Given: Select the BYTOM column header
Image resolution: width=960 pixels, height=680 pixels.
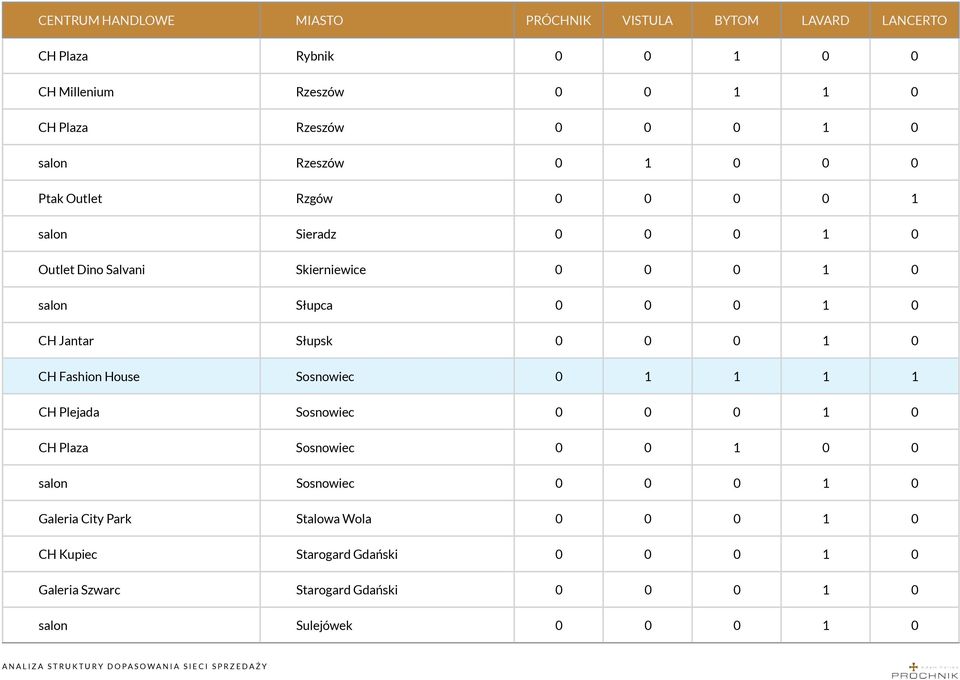Looking at the screenshot, I should coord(737,20).
